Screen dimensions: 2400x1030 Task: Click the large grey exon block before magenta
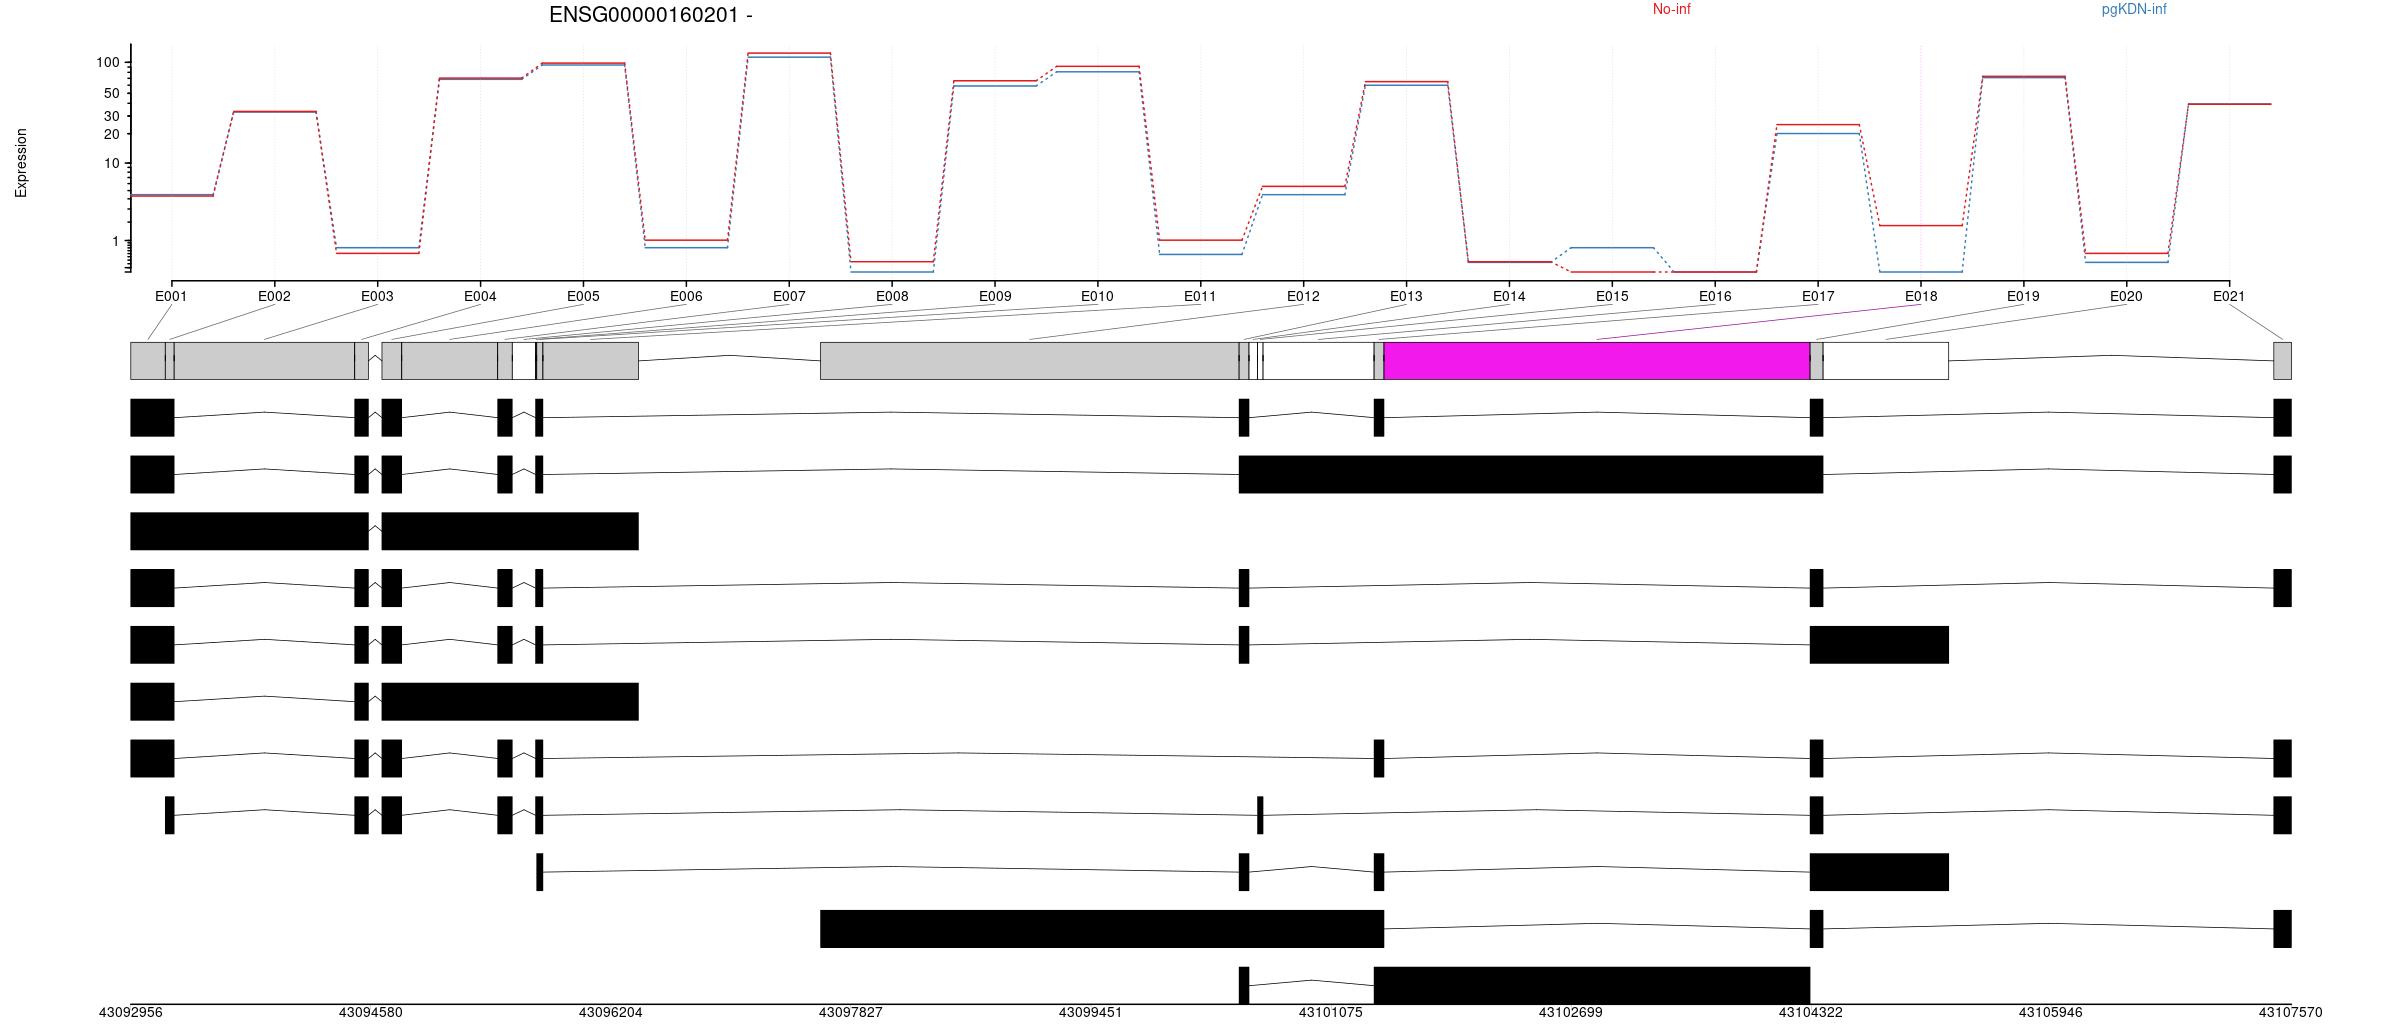pyautogui.click(x=1029, y=361)
